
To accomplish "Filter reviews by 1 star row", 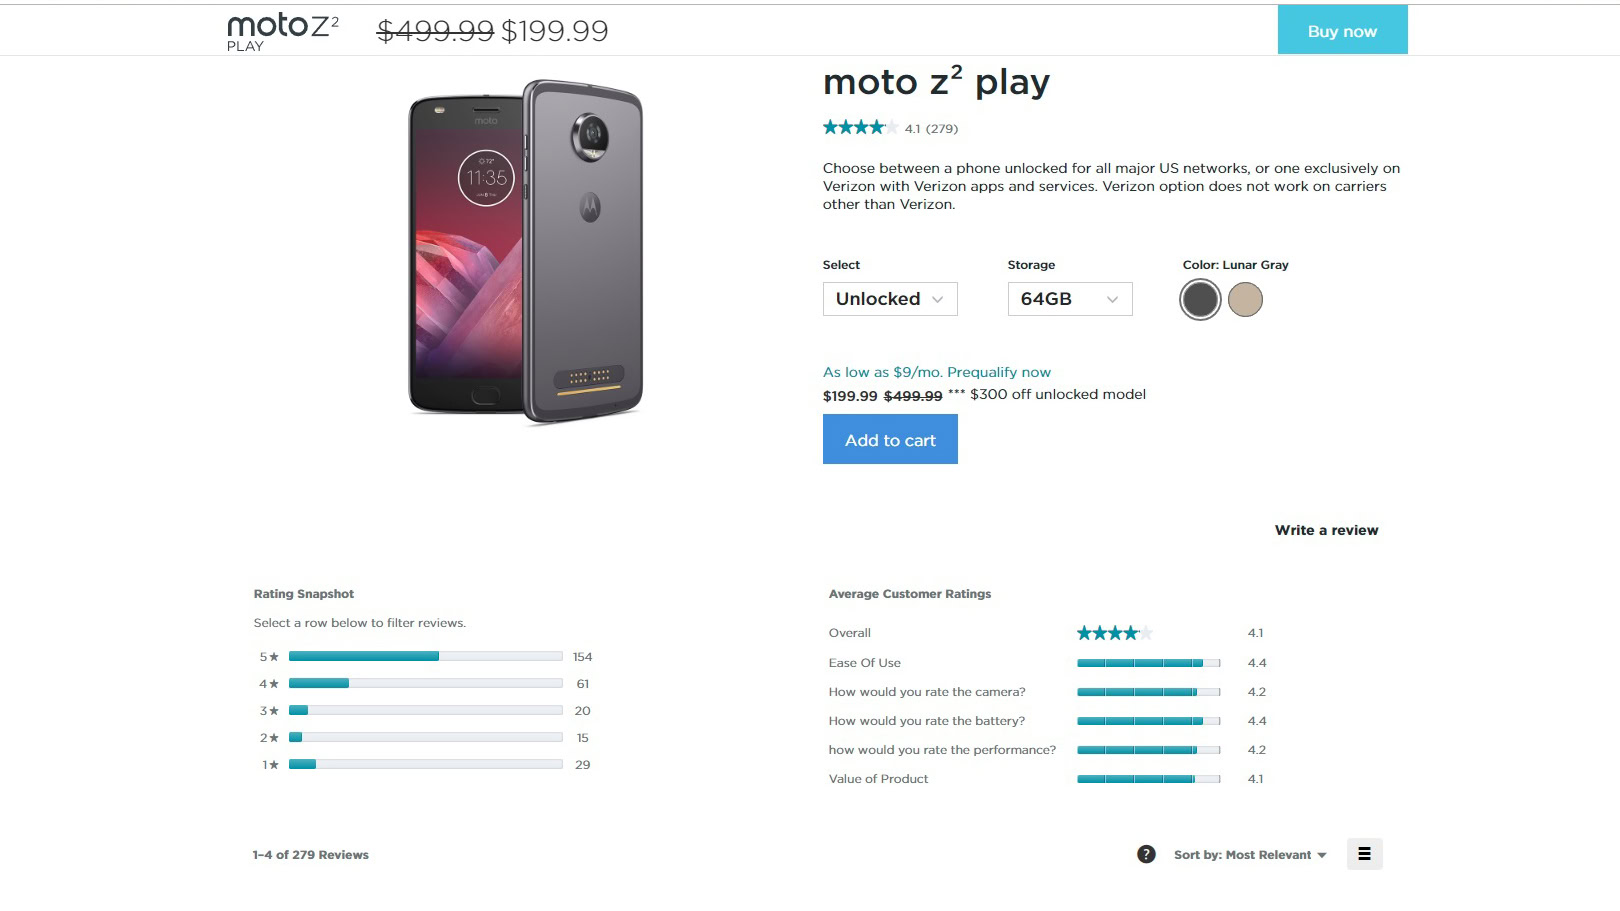I will tap(425, 765).
